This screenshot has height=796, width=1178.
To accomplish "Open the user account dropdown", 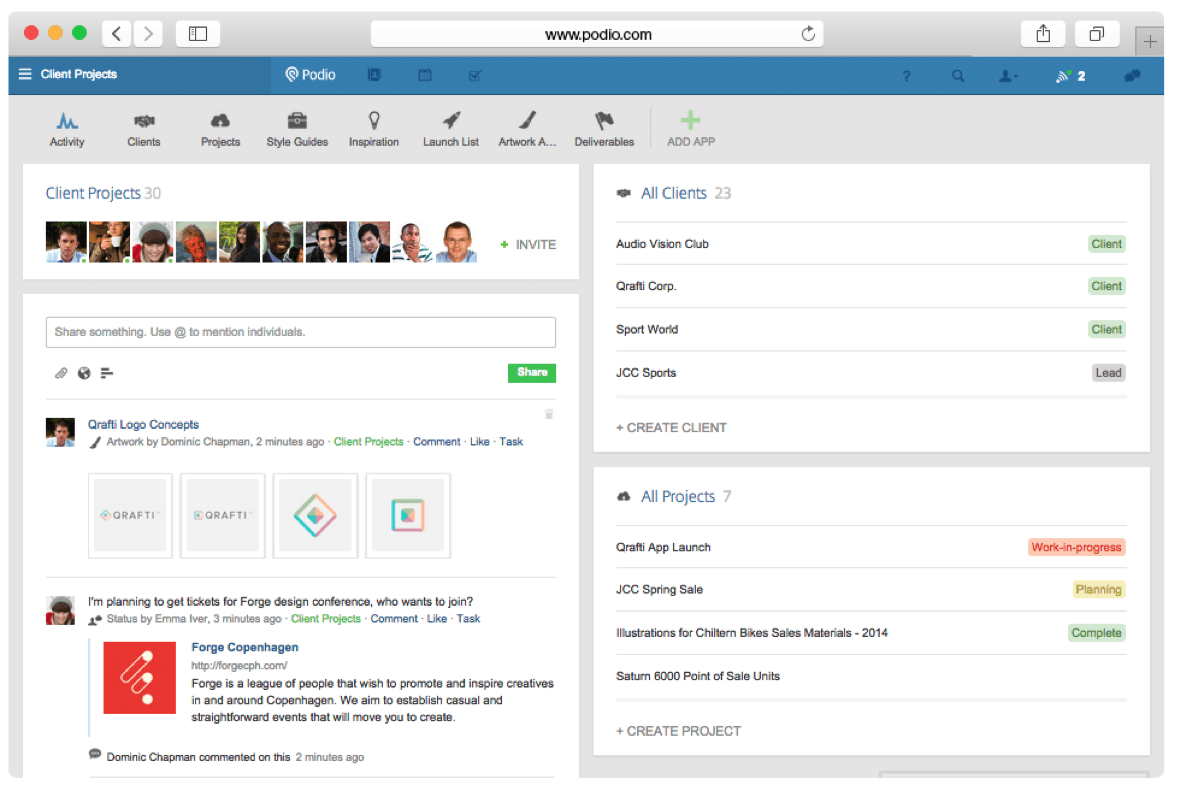I will (1007, 76).
